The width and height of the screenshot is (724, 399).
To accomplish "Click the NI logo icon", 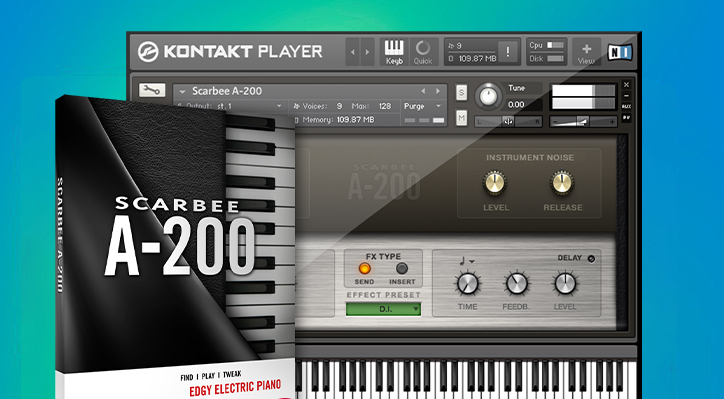I will coord(620,52).
